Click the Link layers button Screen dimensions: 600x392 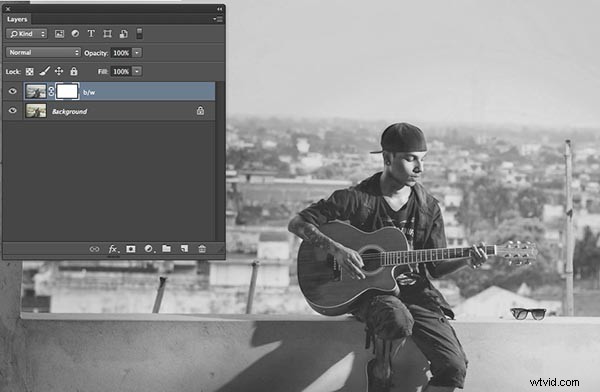(94, 249)
